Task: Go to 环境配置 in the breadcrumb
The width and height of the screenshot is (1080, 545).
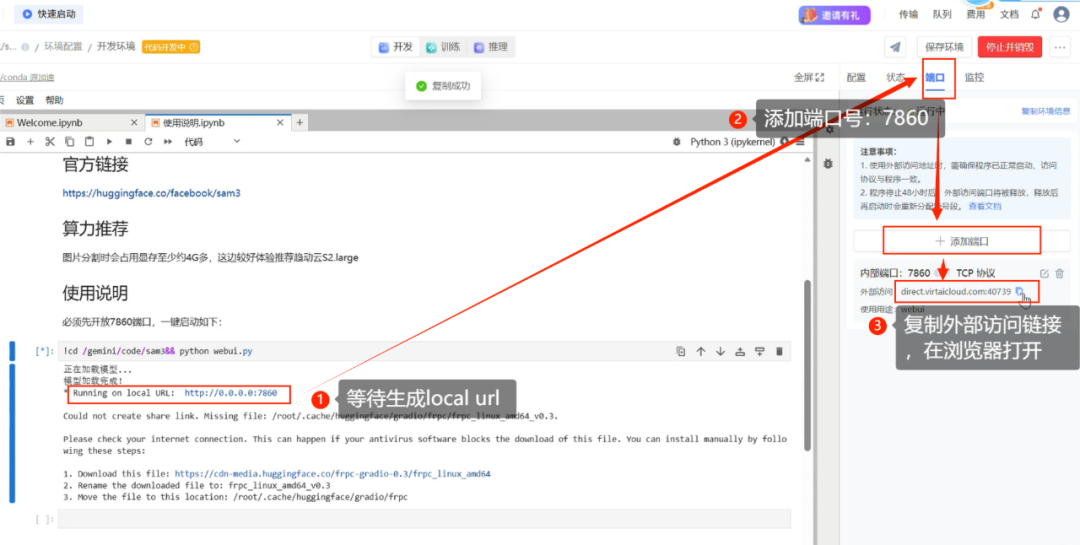Action: 63,47
